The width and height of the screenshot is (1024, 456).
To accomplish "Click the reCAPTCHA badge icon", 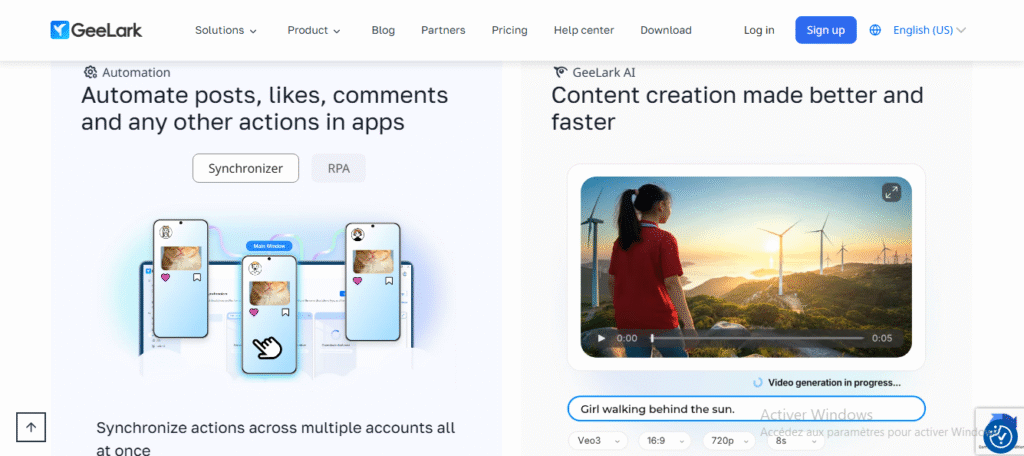I will click(x=999, y=435).
